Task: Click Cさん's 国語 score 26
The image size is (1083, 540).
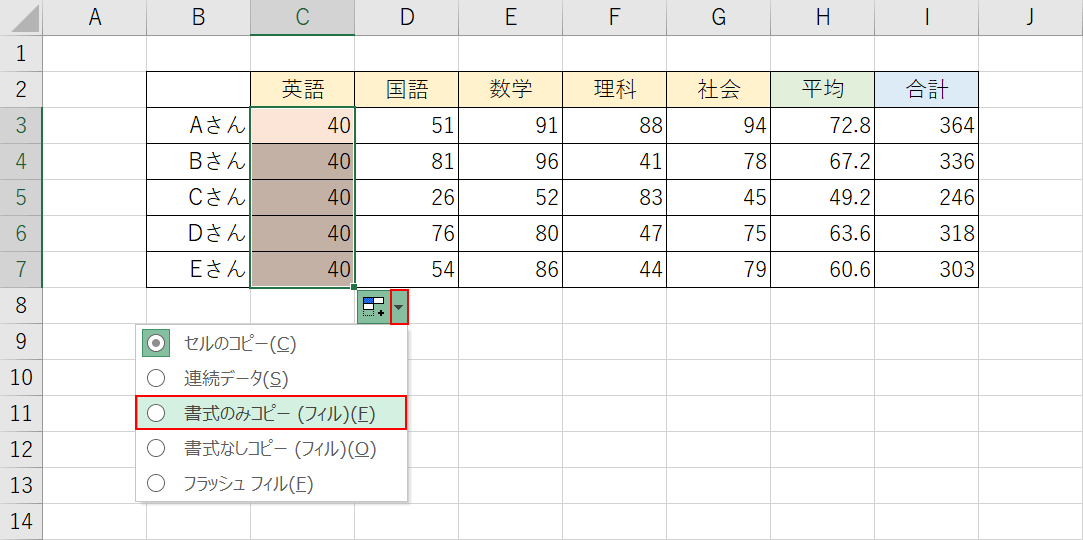Action: [x=407, y=197]
